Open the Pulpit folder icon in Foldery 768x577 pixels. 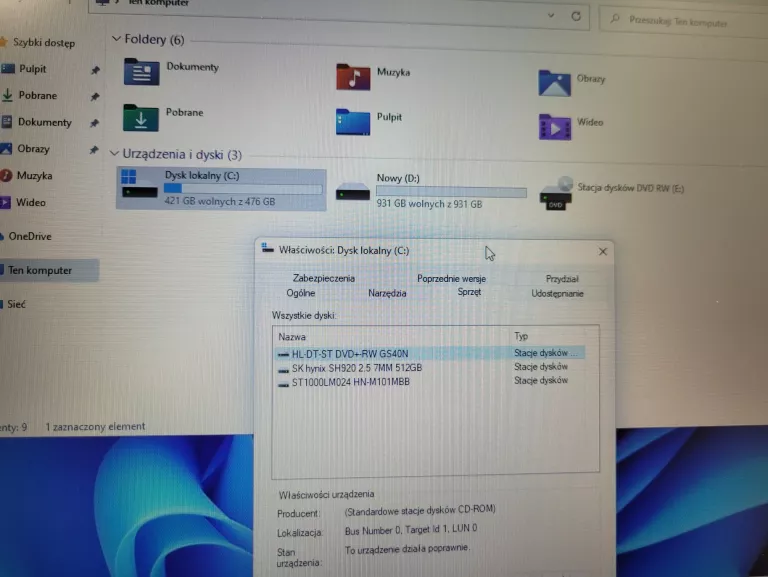pyautogui.click(x=353, y=122)
